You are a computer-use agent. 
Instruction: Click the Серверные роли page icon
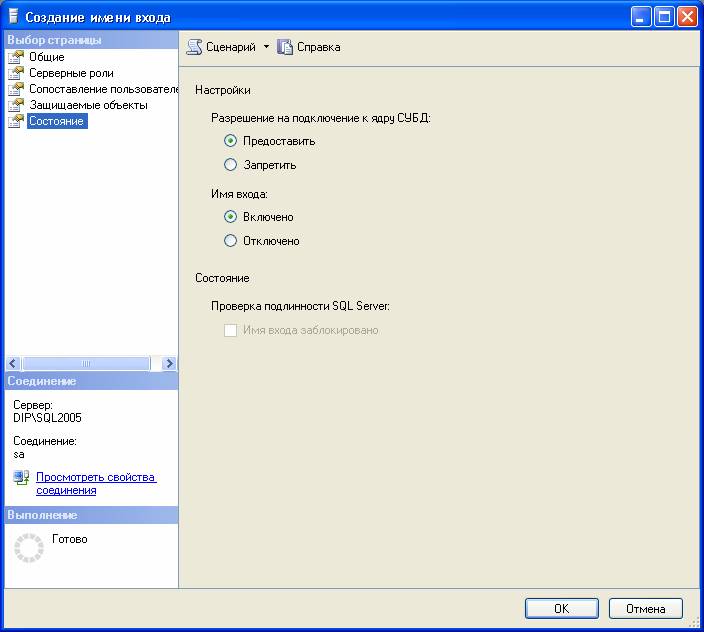pos(16,73)
